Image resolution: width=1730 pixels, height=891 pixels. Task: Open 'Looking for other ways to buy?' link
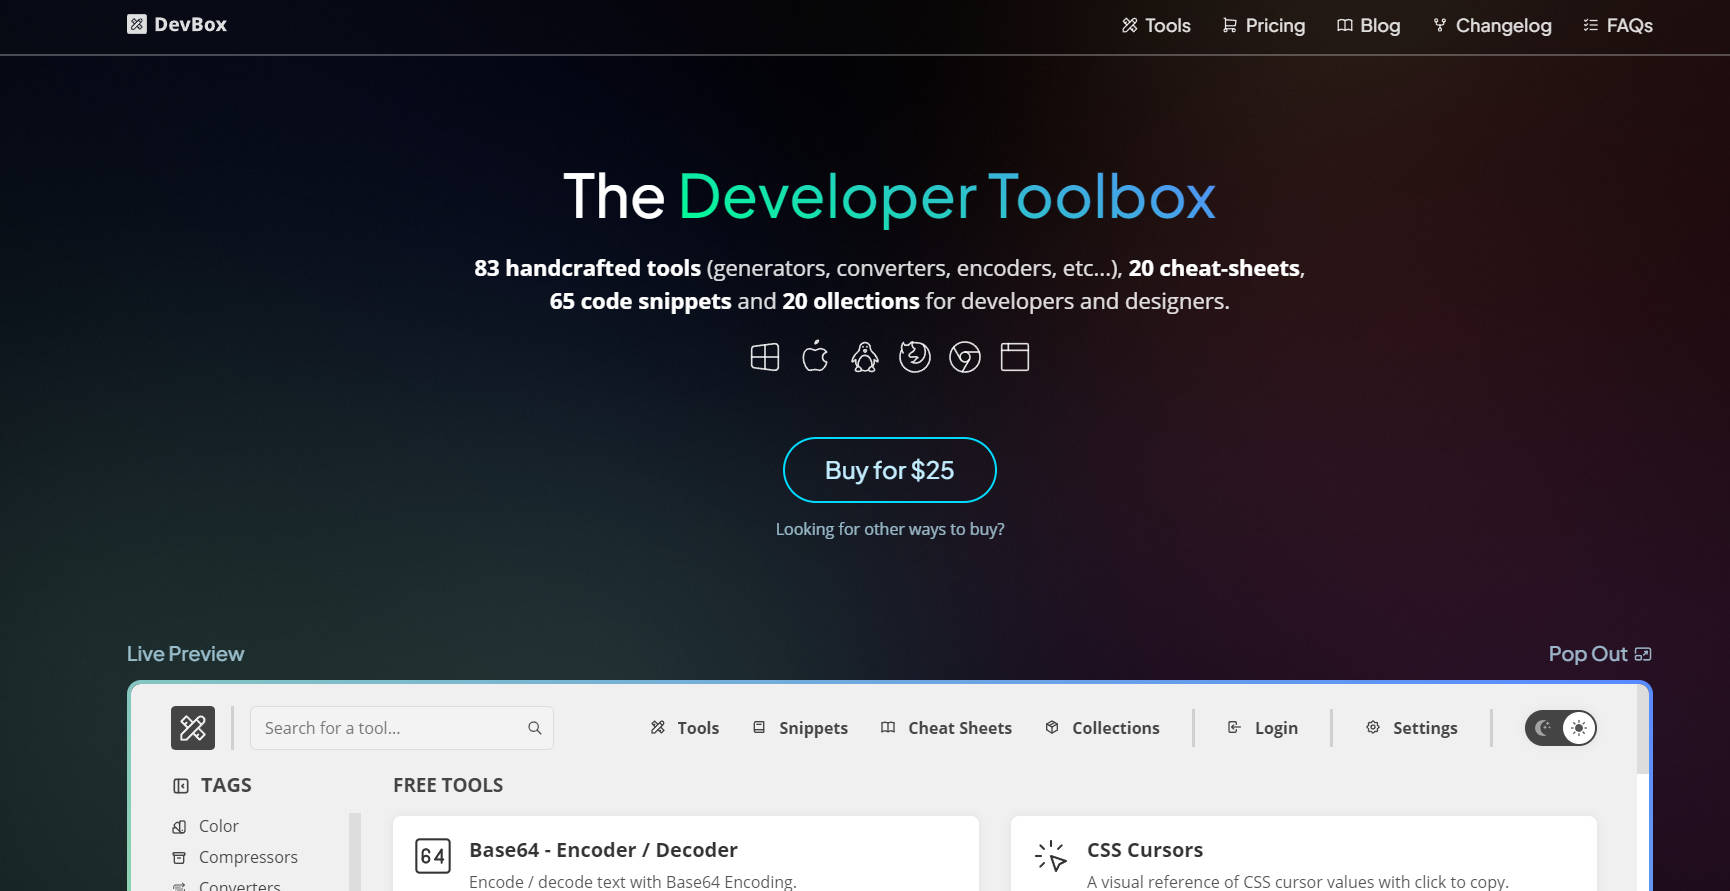point(890,529)
